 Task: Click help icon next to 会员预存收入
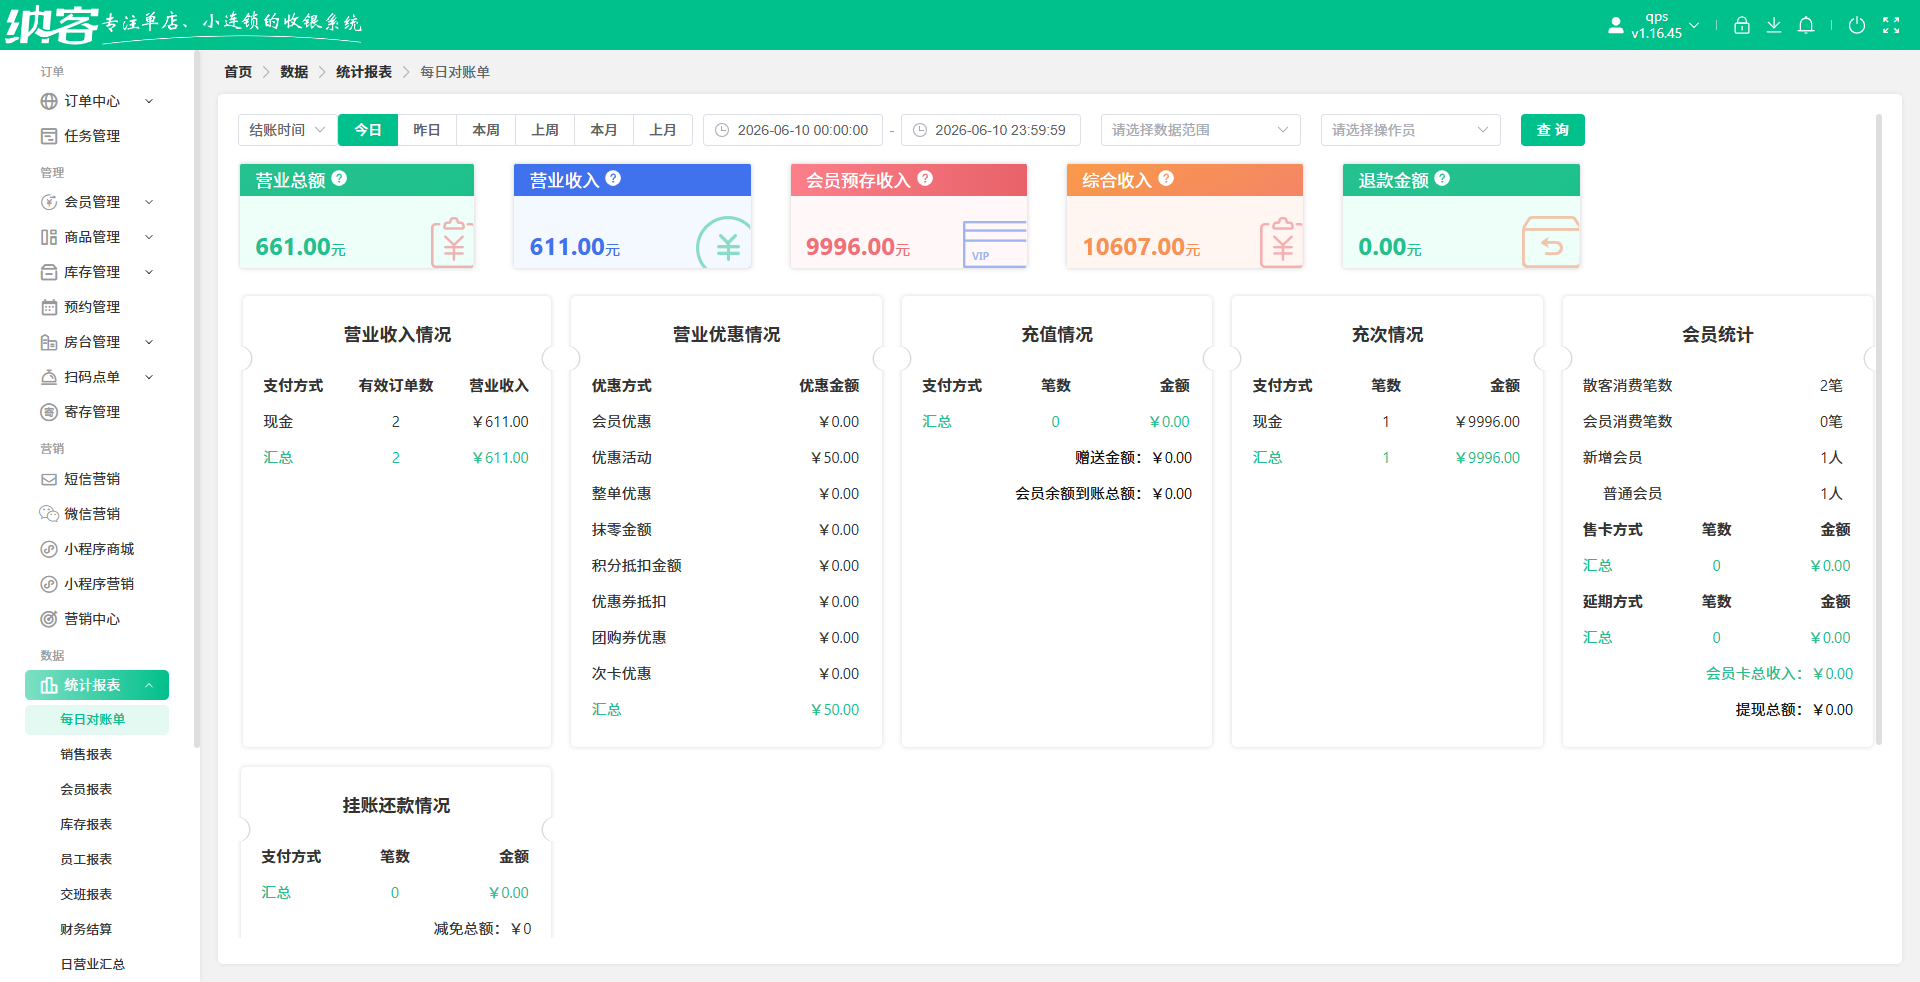pos(925,178)
